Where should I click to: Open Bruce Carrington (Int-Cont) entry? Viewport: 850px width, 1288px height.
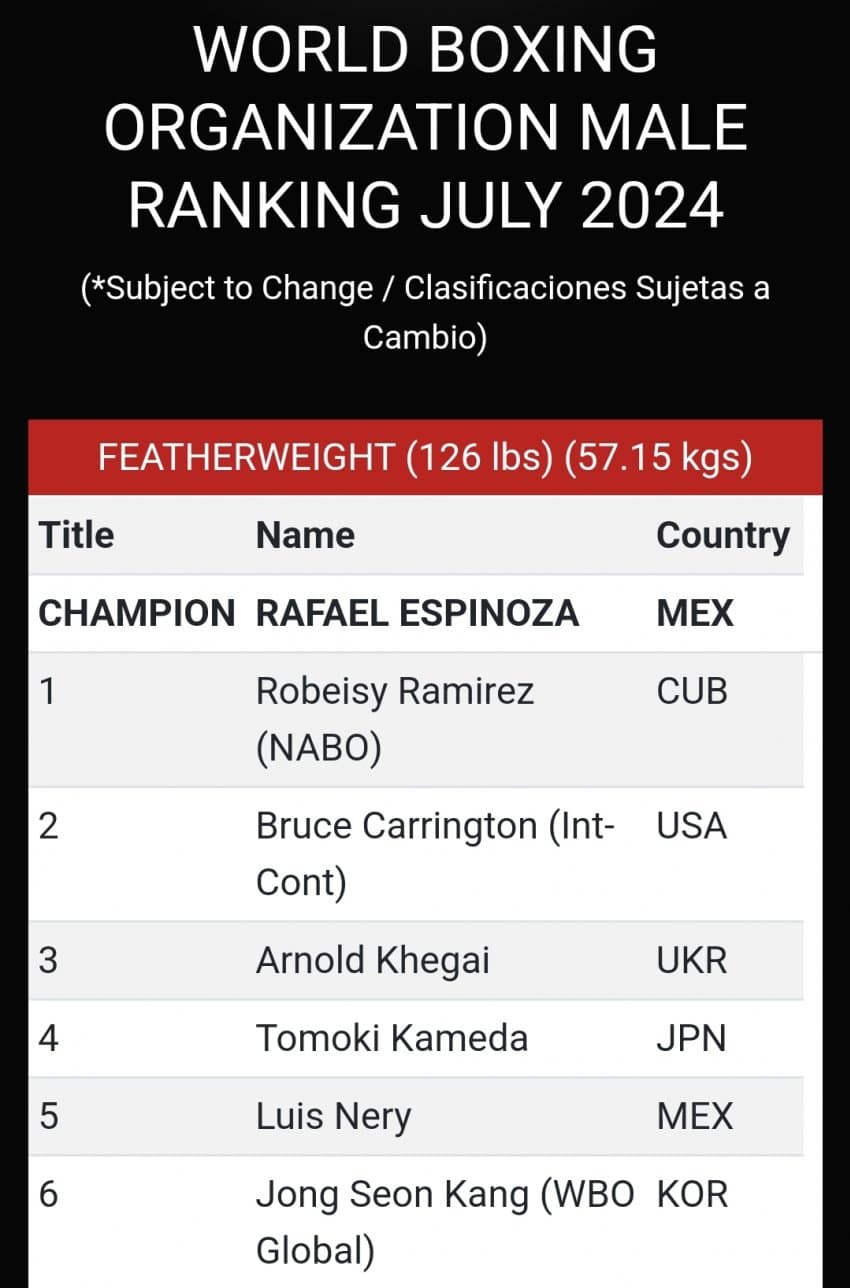pos(436,853)
